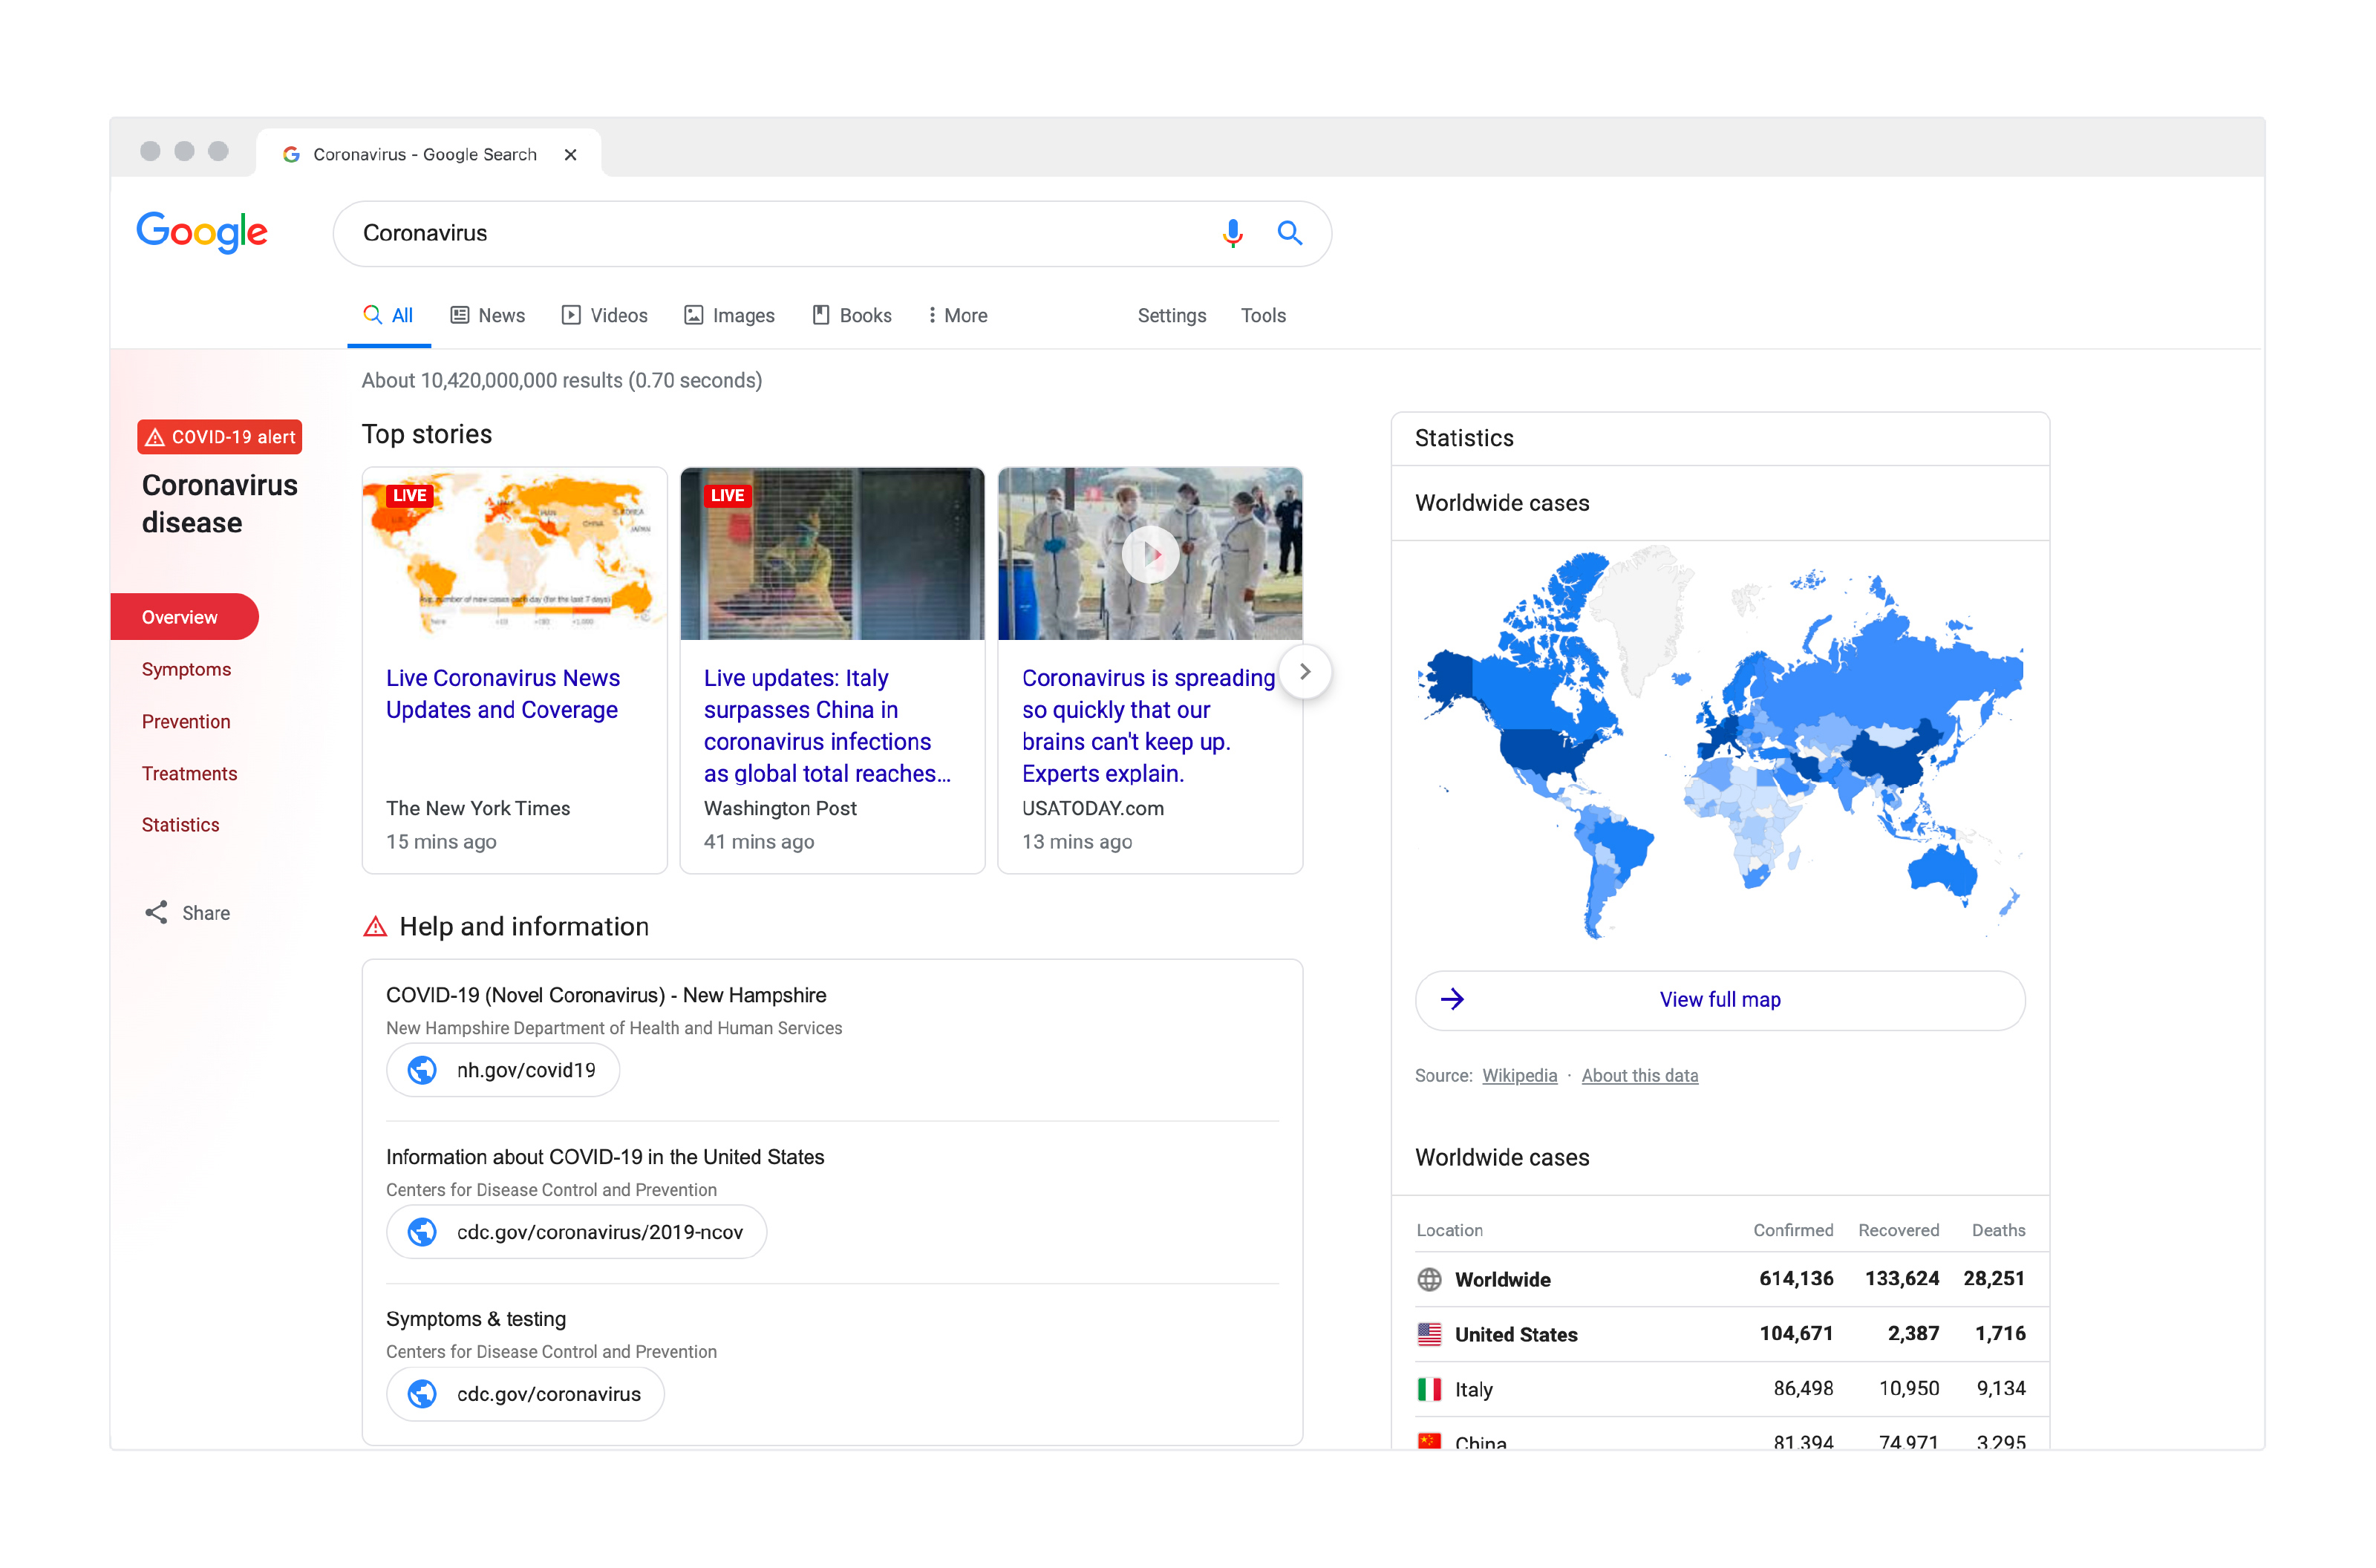2376x1568 pixels.
Task: Open cdc.gov/coronavirus/2019-ncov link
Action: tap(576, 1232)
